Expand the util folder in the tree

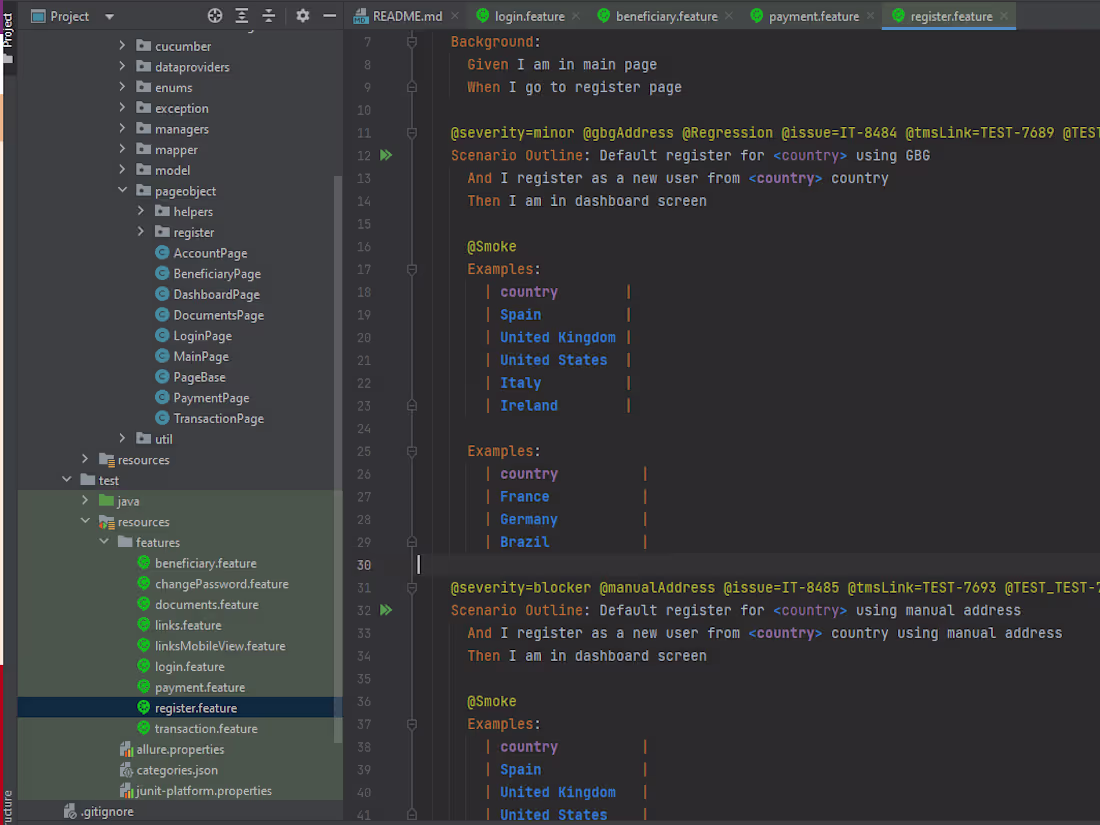[x=122, y=438]
